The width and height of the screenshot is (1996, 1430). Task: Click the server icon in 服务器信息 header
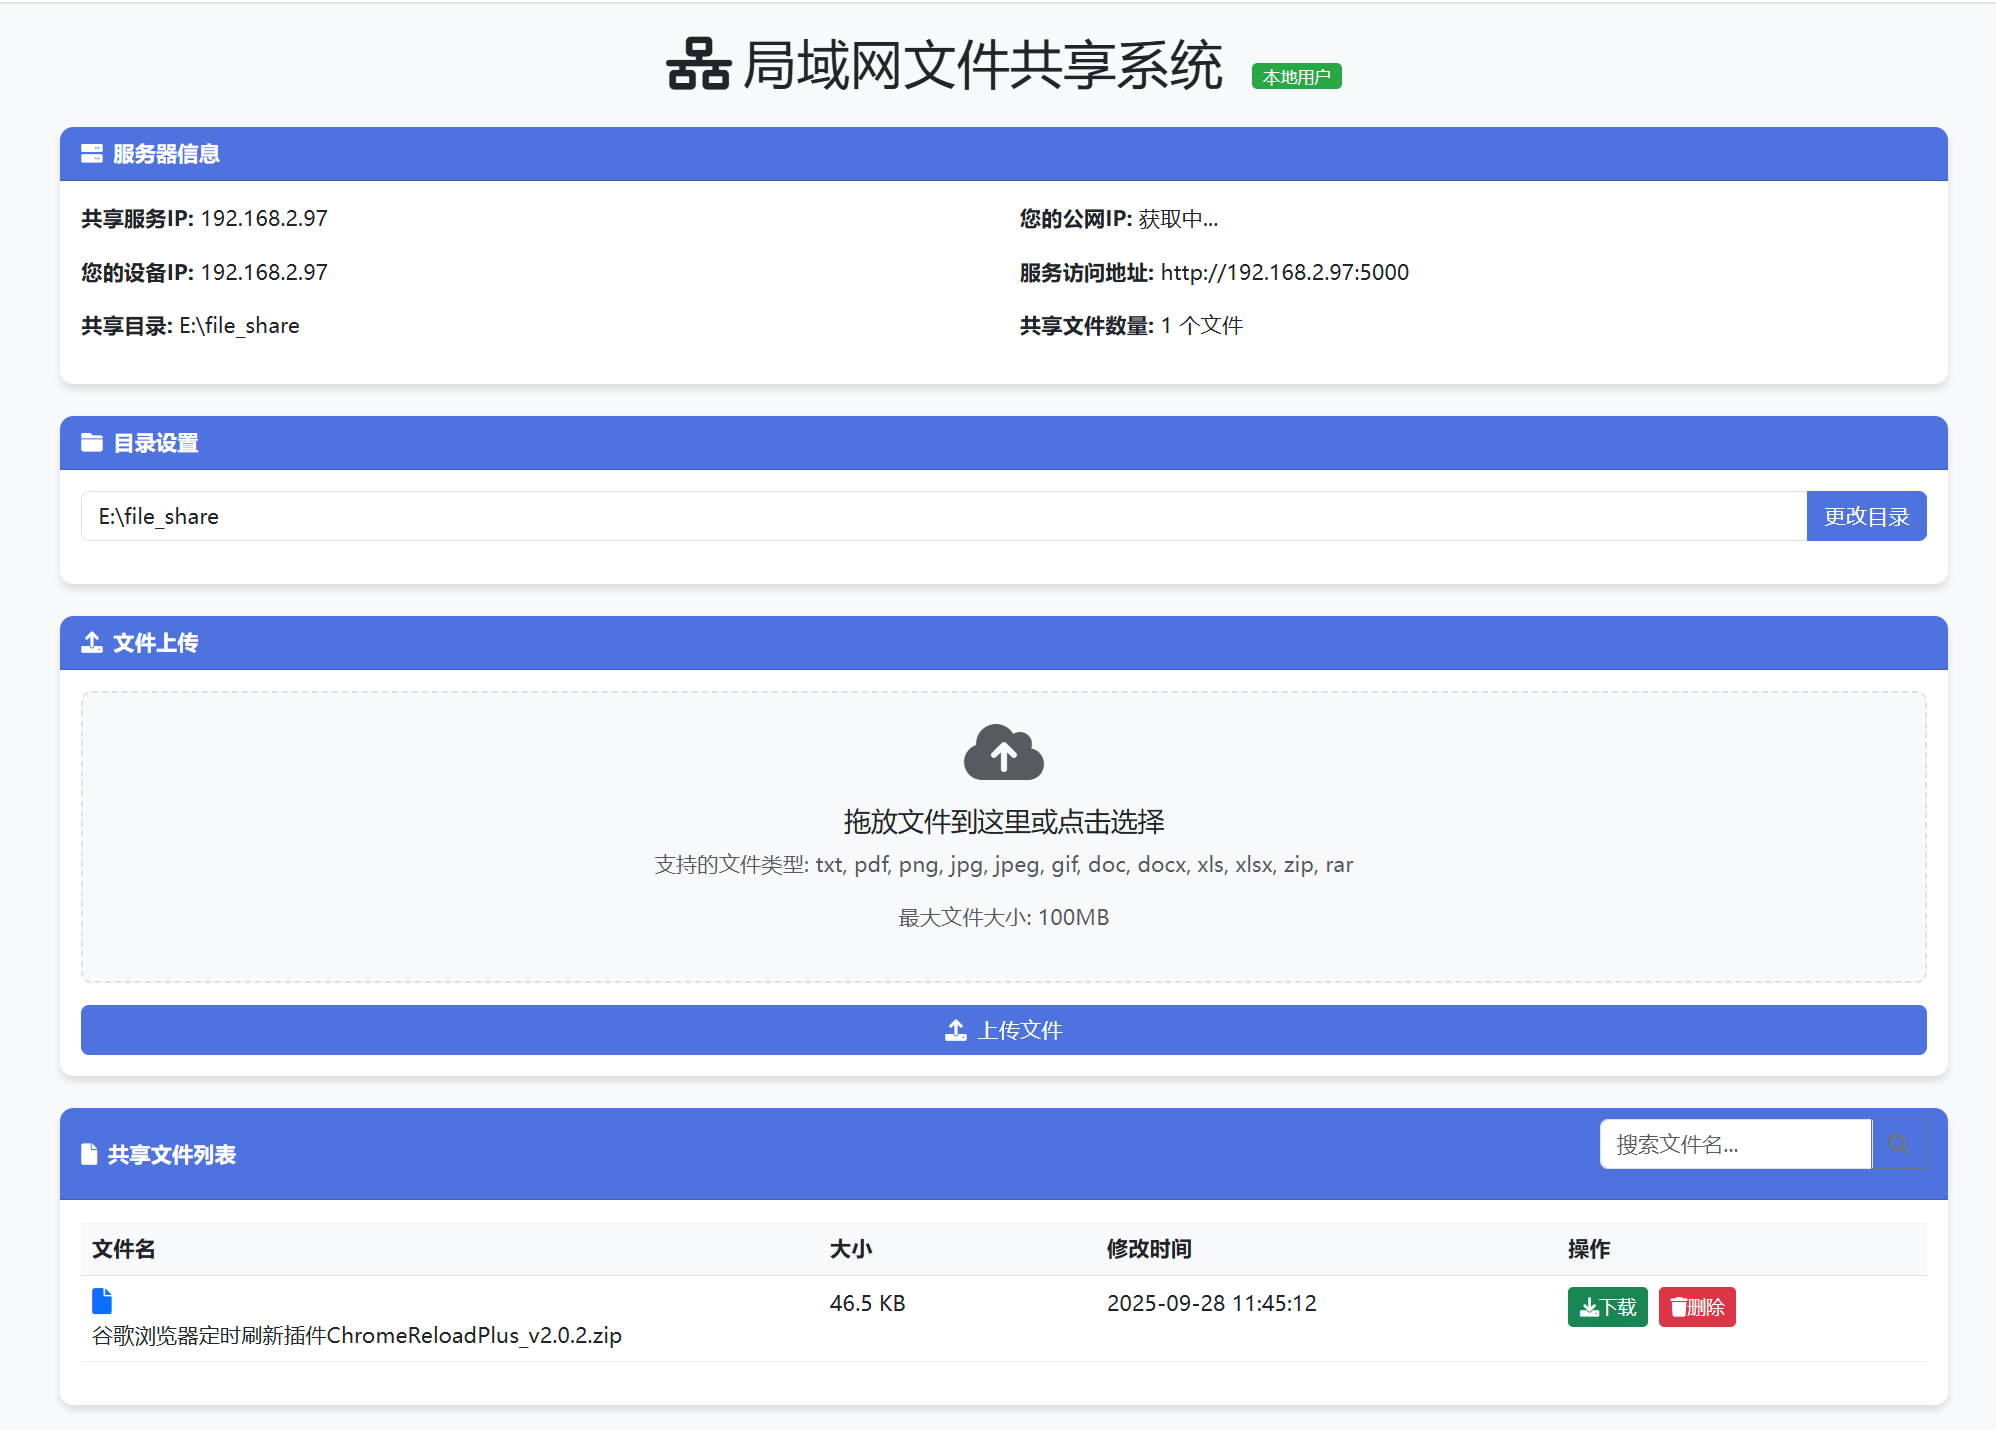(92, 154)
